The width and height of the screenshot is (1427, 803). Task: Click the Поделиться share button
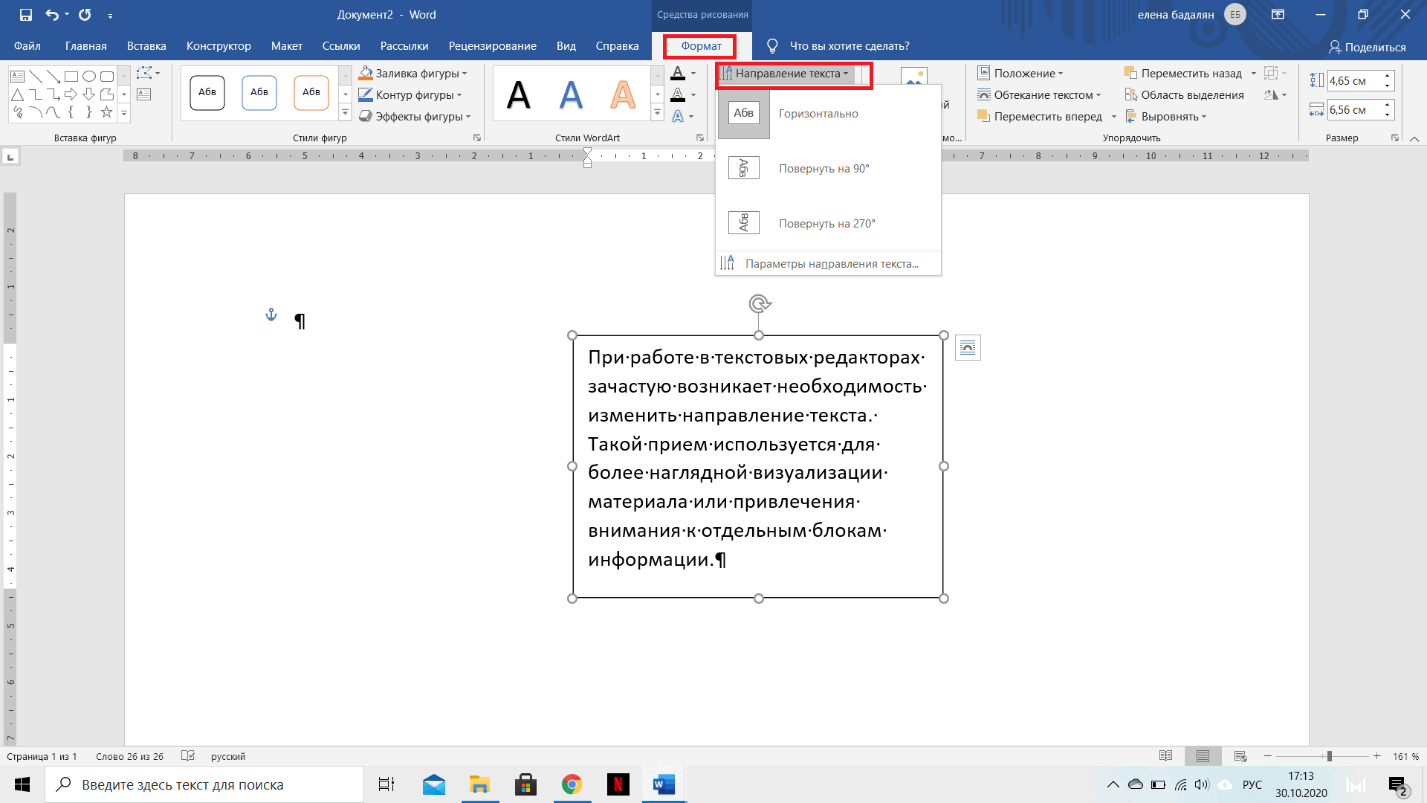1367,47
